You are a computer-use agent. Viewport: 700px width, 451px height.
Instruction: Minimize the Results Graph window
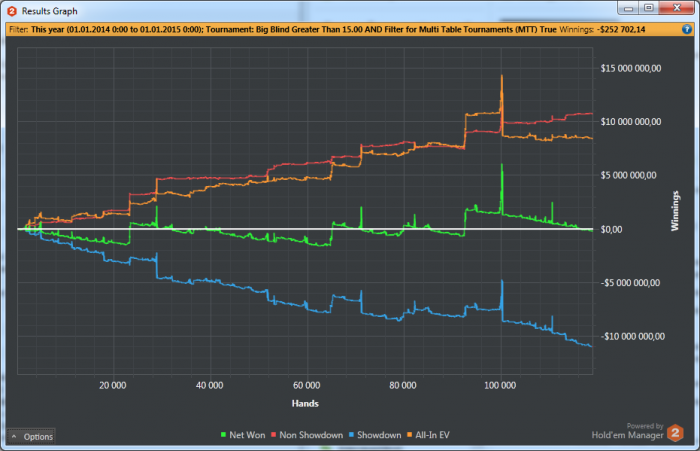[x=628, y=8]
